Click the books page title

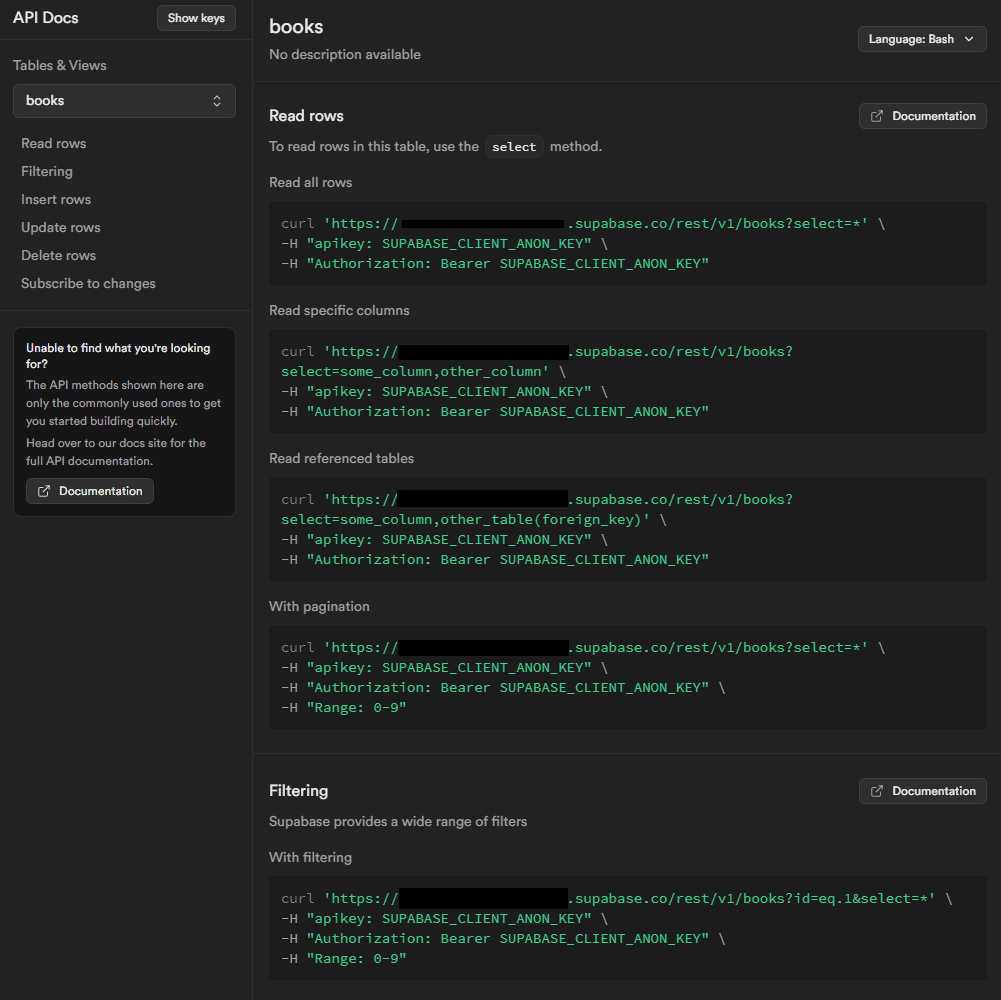(296, 26)
